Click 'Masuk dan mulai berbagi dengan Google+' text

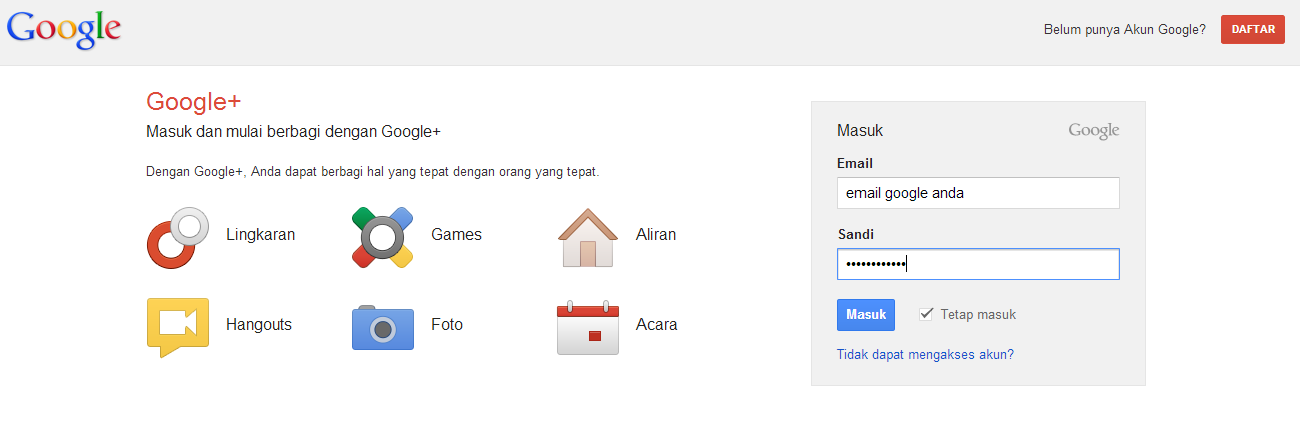(294, 131)
